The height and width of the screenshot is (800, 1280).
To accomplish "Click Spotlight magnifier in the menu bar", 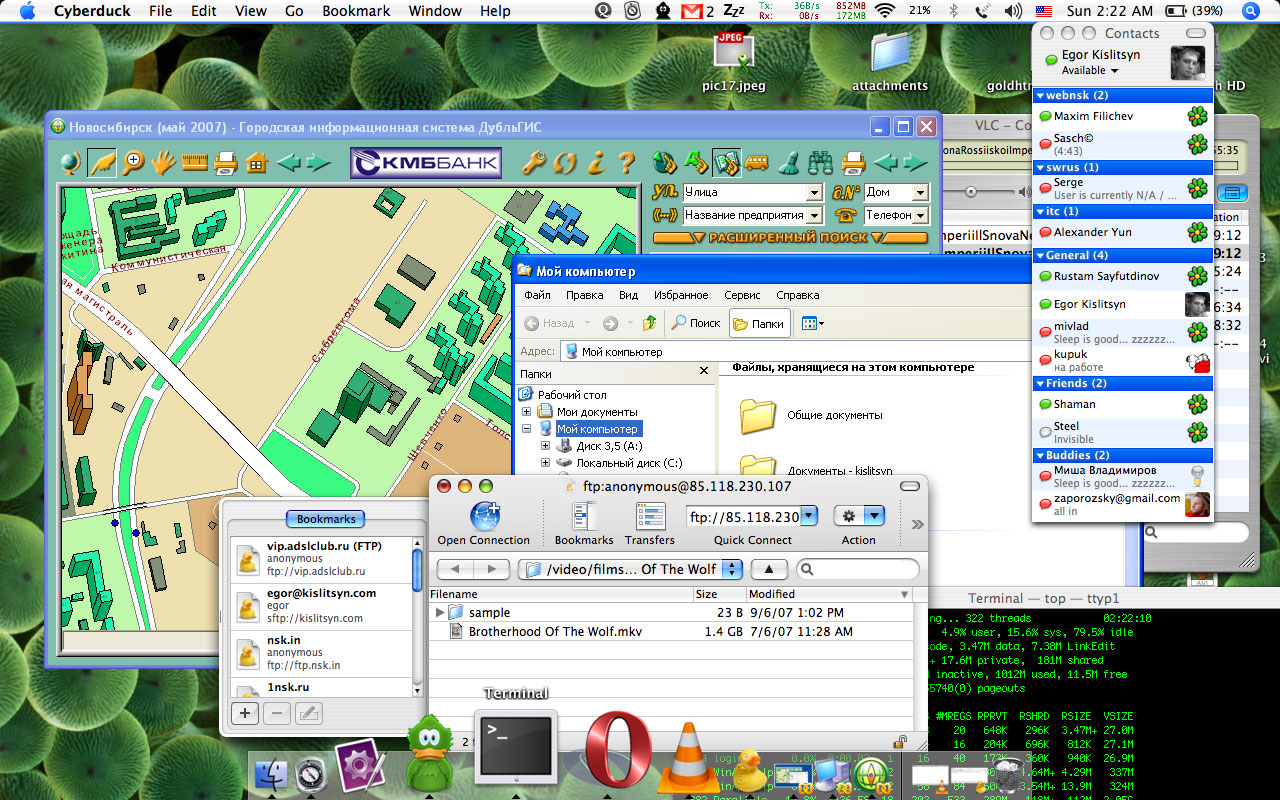I will (1251, 11).
